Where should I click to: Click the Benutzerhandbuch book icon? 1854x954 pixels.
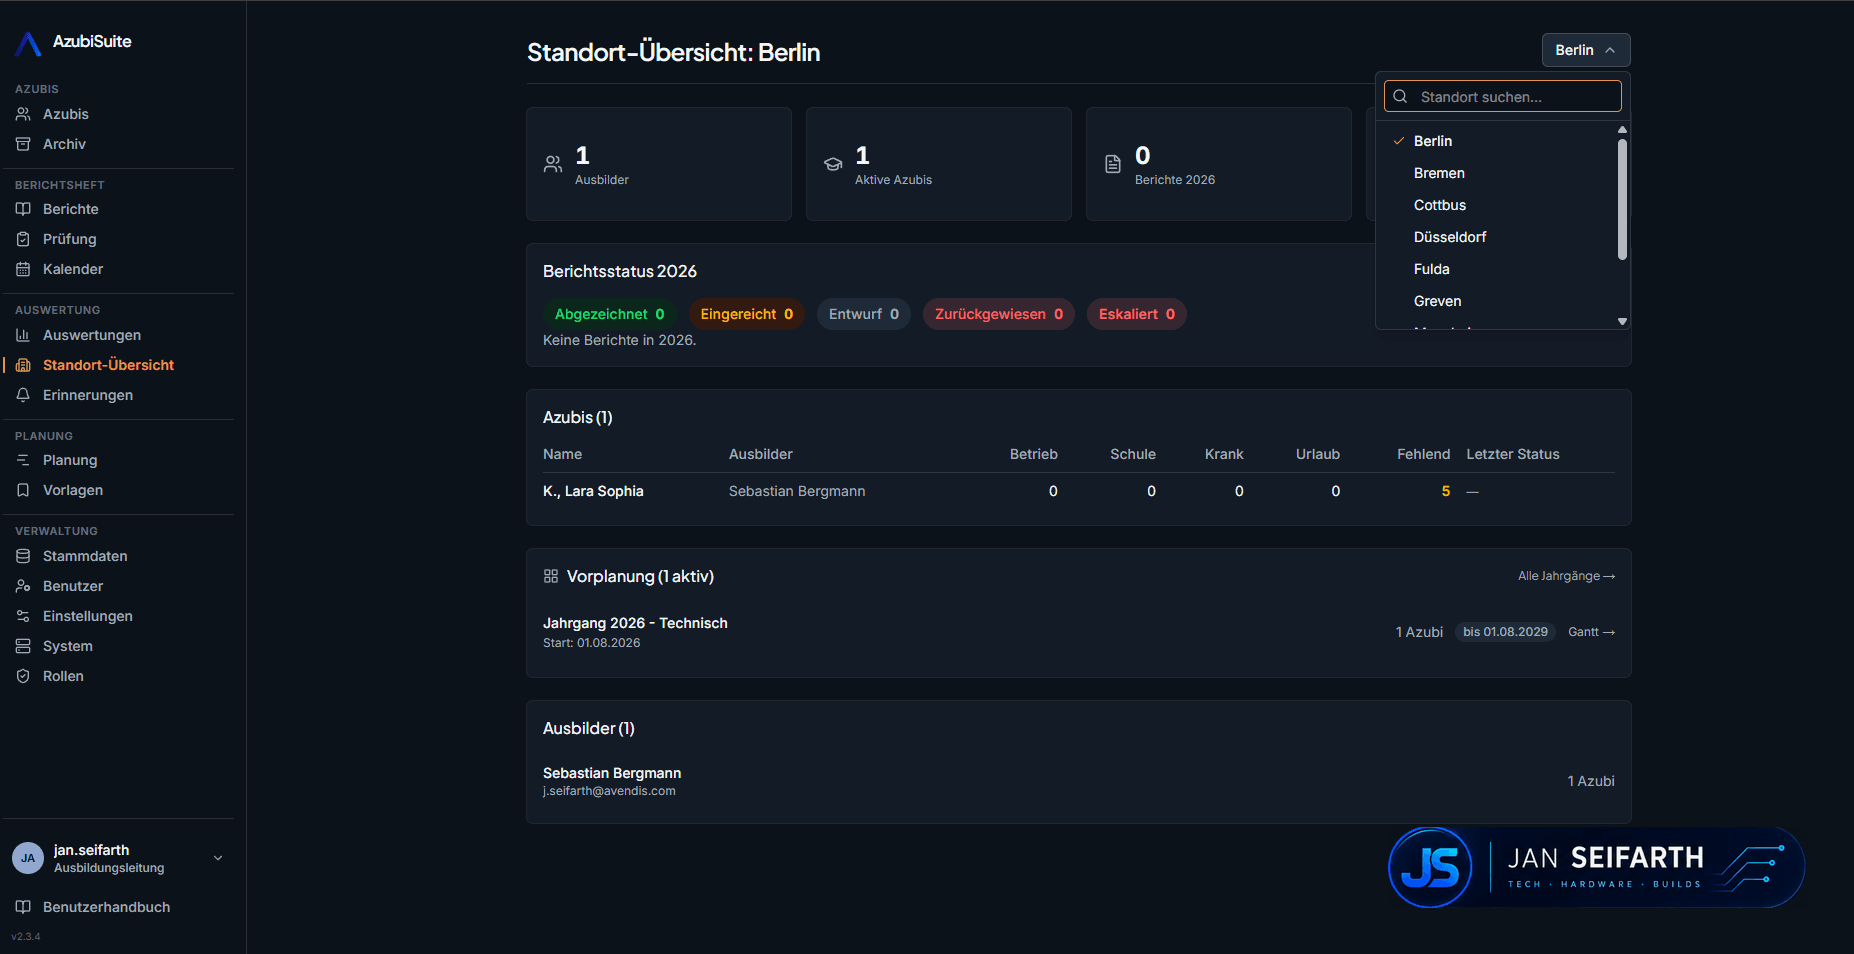[x=23, y=907]
